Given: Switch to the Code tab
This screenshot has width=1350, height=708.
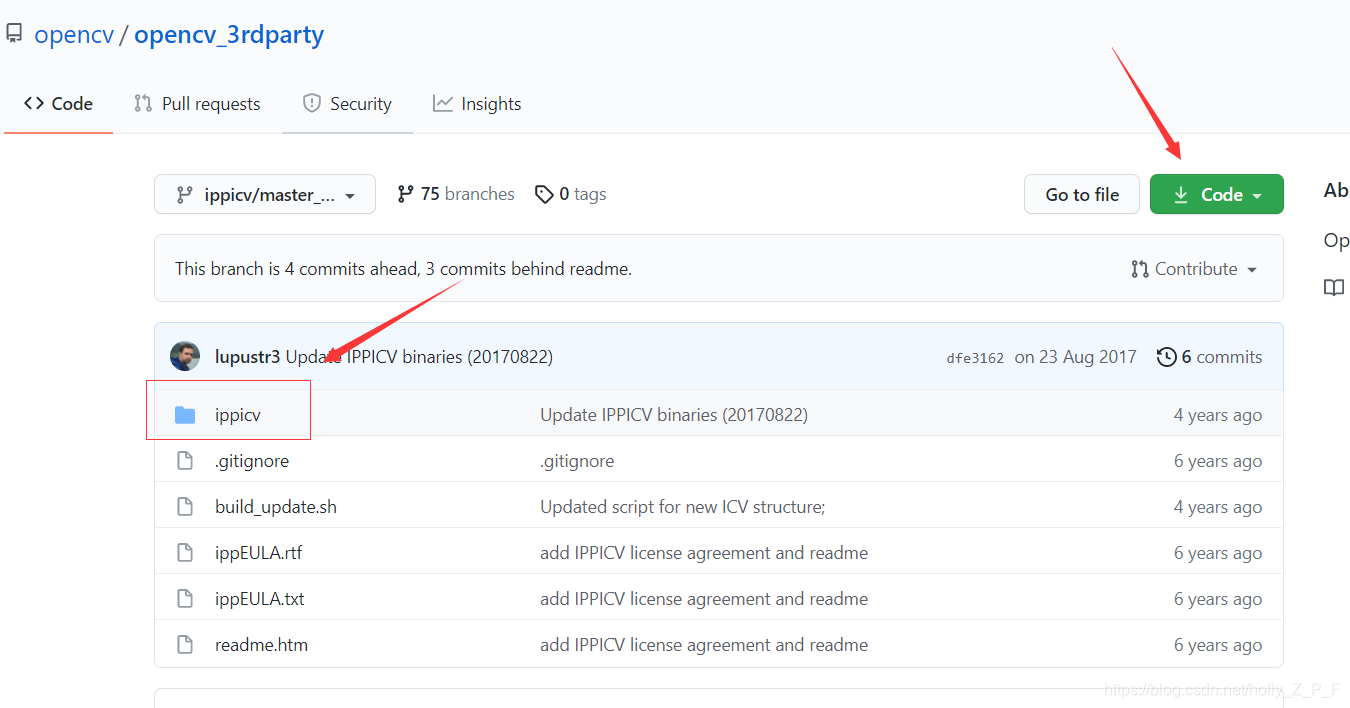Looking at the screenshot, I should pos(58,104).
